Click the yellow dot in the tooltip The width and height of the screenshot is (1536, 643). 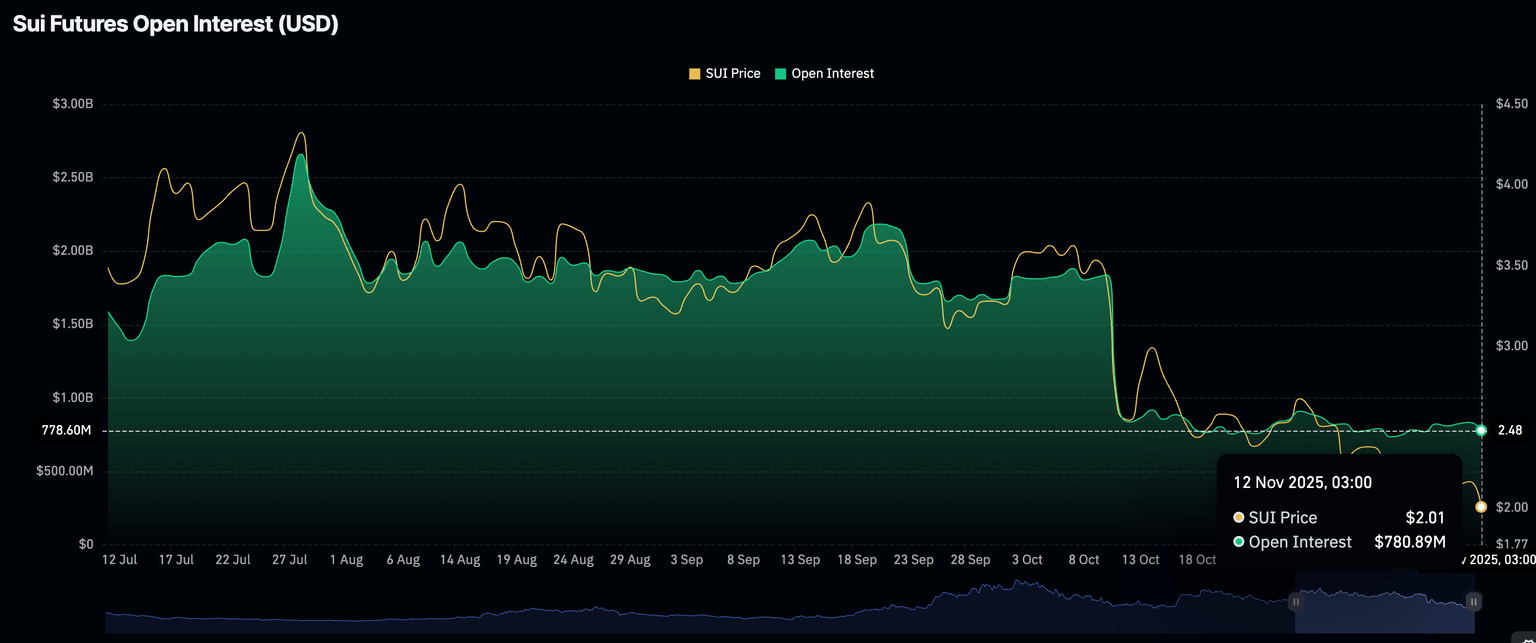click(x=1239, y=518)
